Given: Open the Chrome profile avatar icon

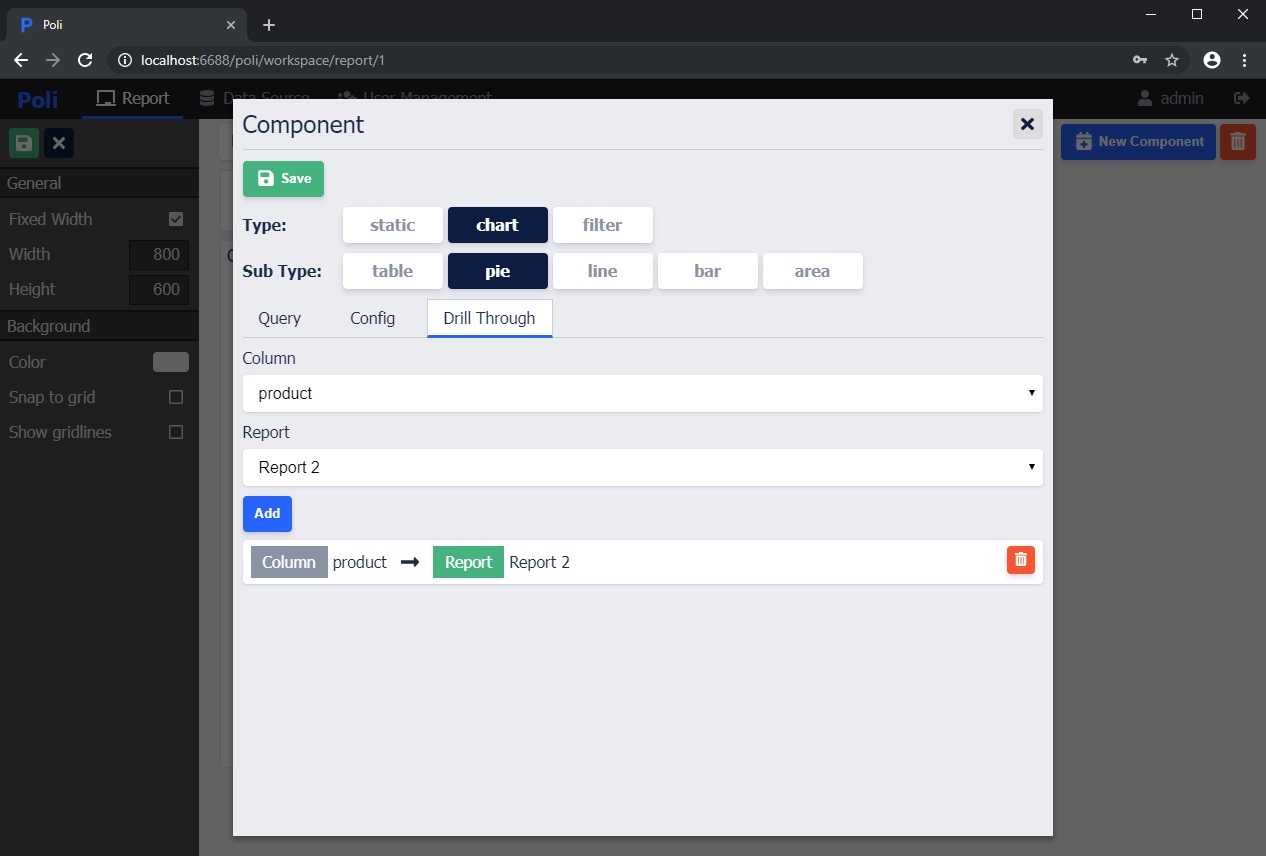Looking at the screenshot, I should 1212,60.
